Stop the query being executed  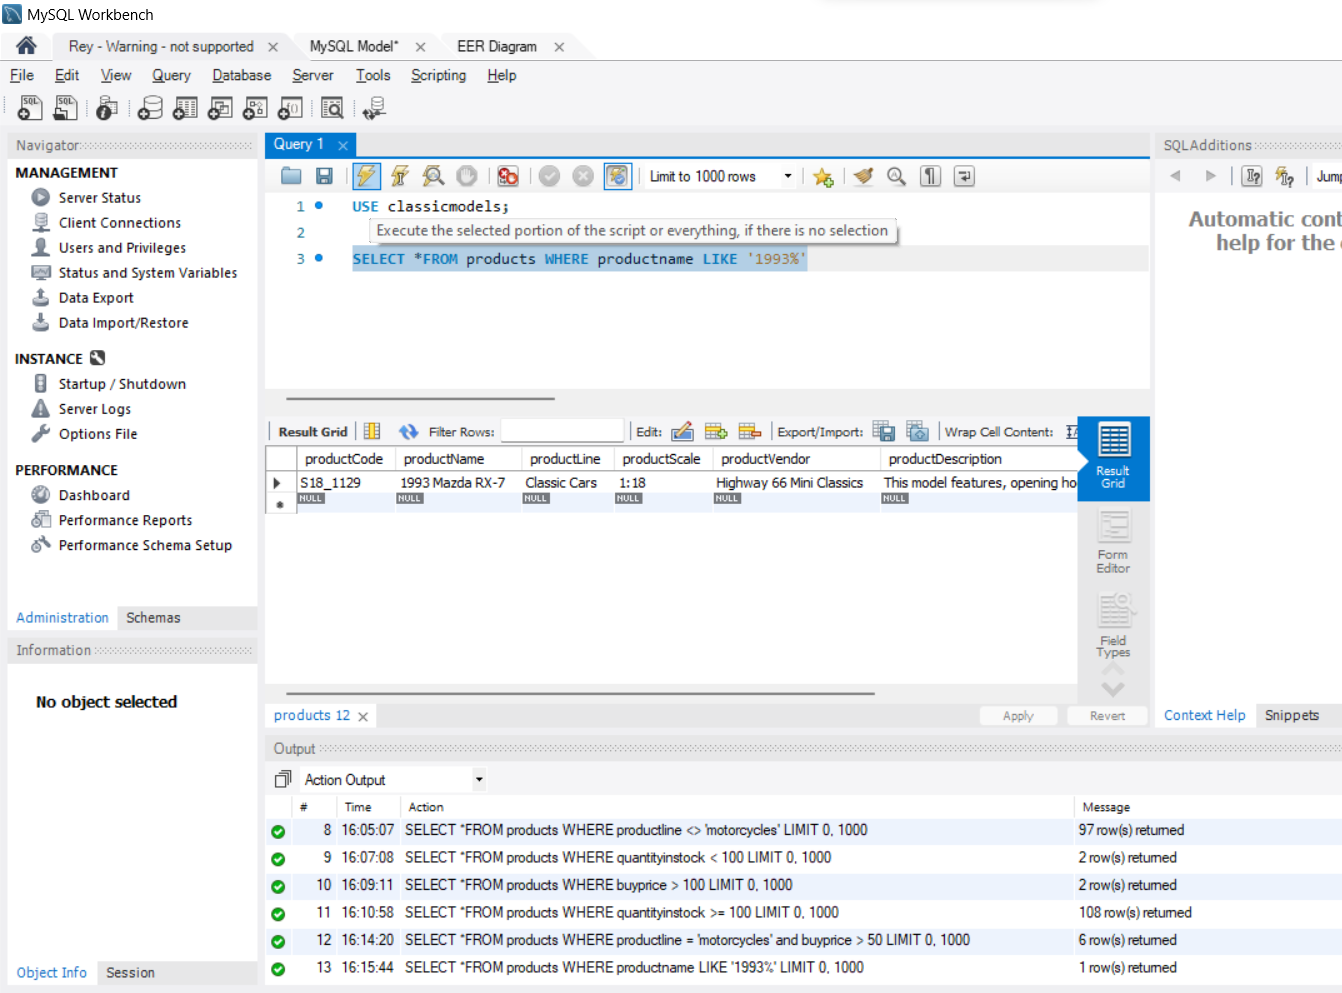point(467,176)
